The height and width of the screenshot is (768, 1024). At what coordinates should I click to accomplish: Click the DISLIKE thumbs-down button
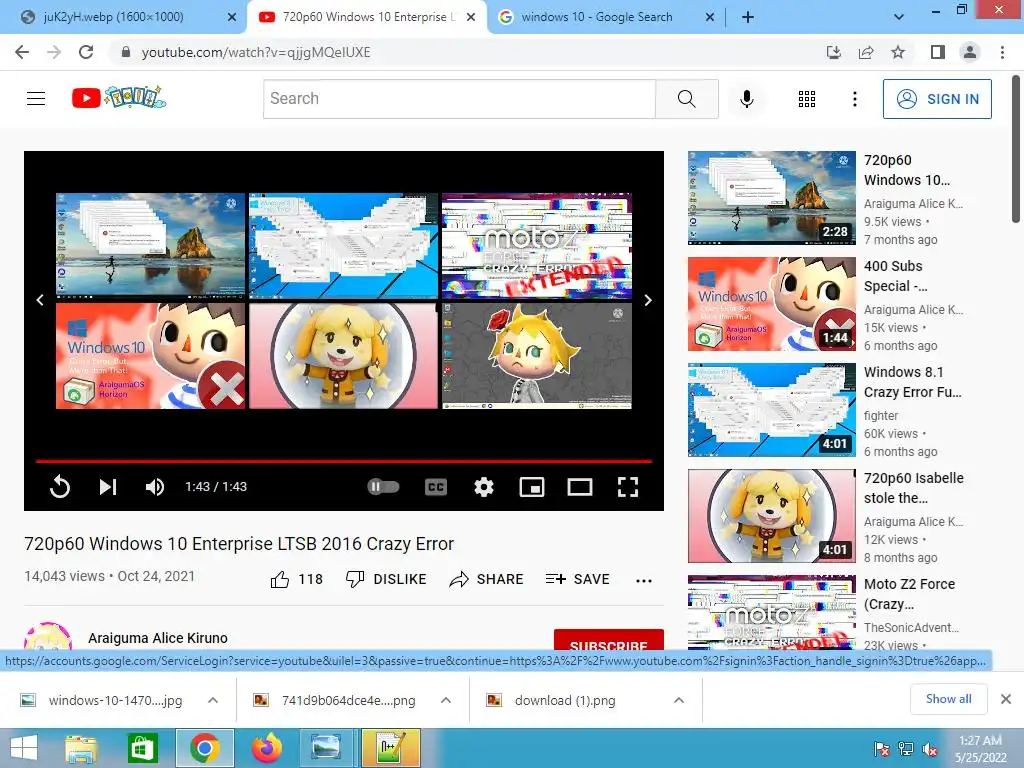tap(386, 579)
